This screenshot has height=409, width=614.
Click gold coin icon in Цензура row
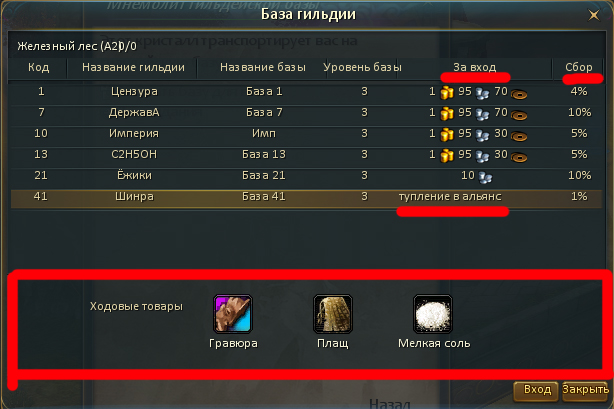pyautogui.click(x=447, y=92)
